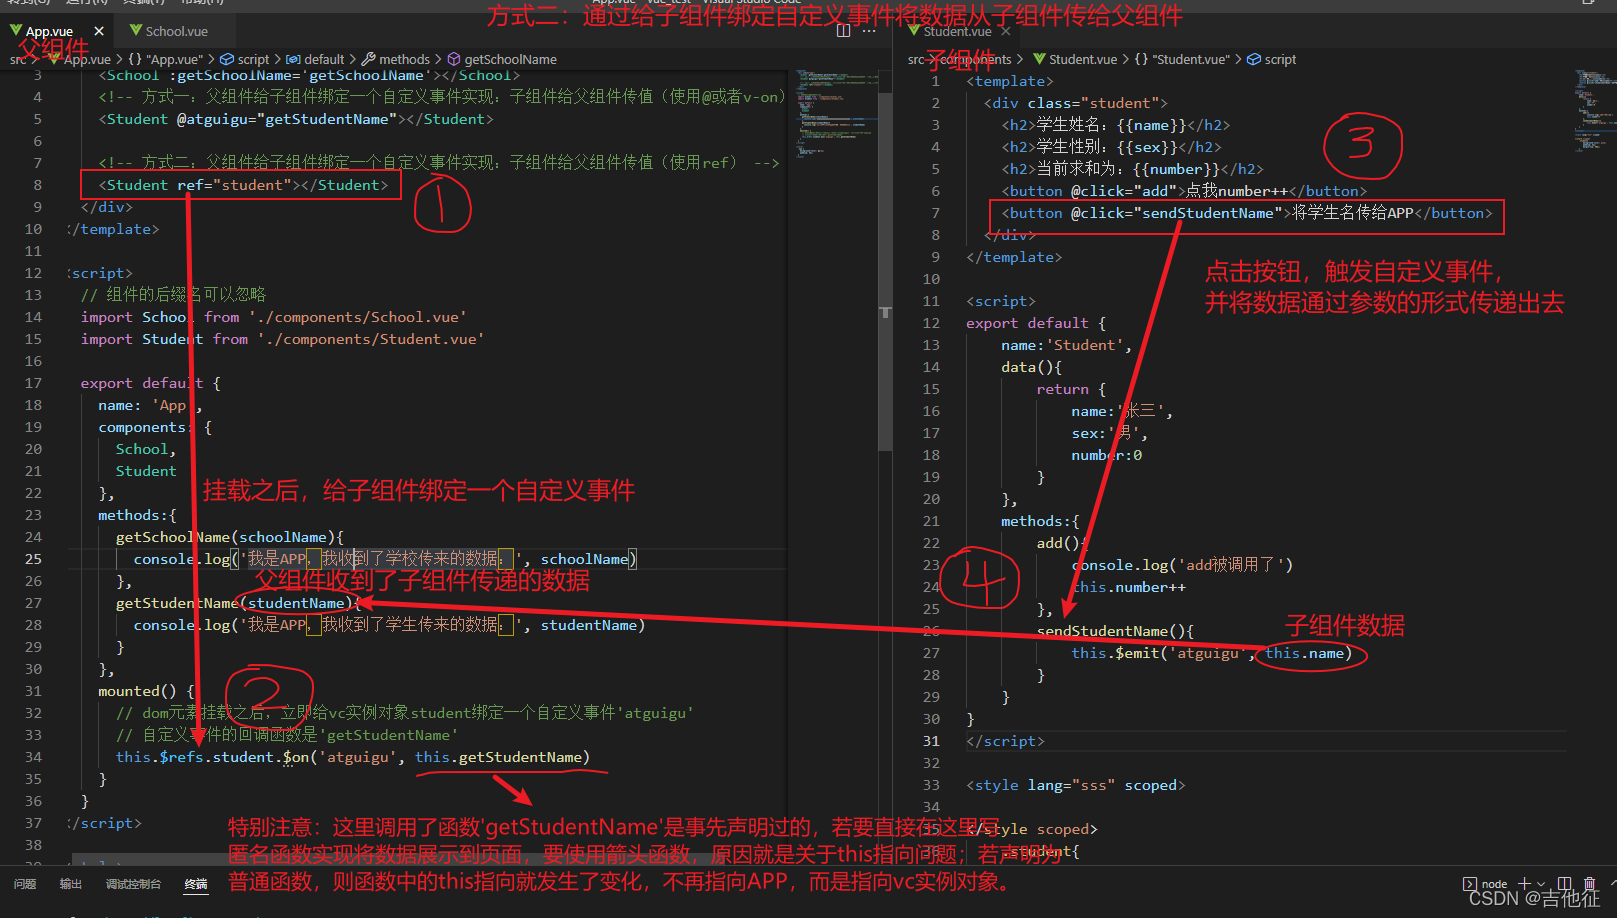Add a new terminal with plus icon
Image resolution: width=1617 pixels, height=918 pixels.
click(x=1525, y=884)
